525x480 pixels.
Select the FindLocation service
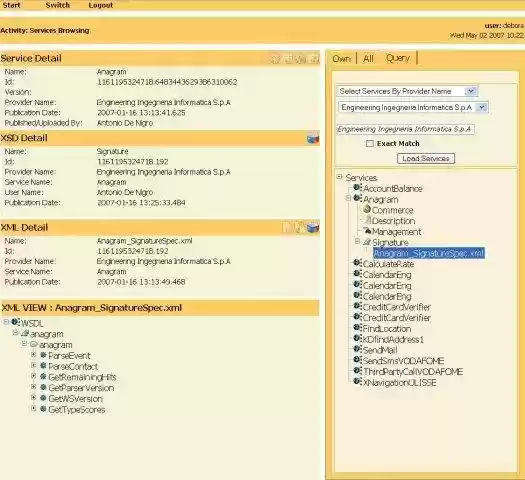tap(387, 329)
